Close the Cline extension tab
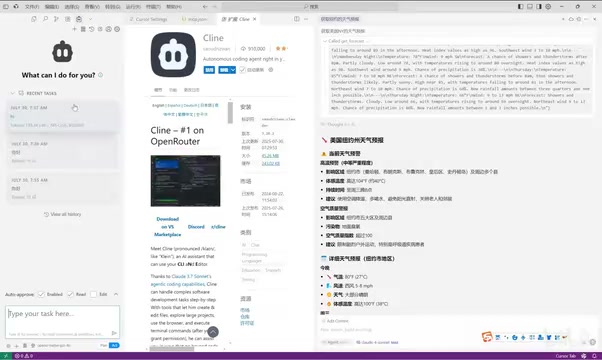The image size is (602, 360). (255, 19)
